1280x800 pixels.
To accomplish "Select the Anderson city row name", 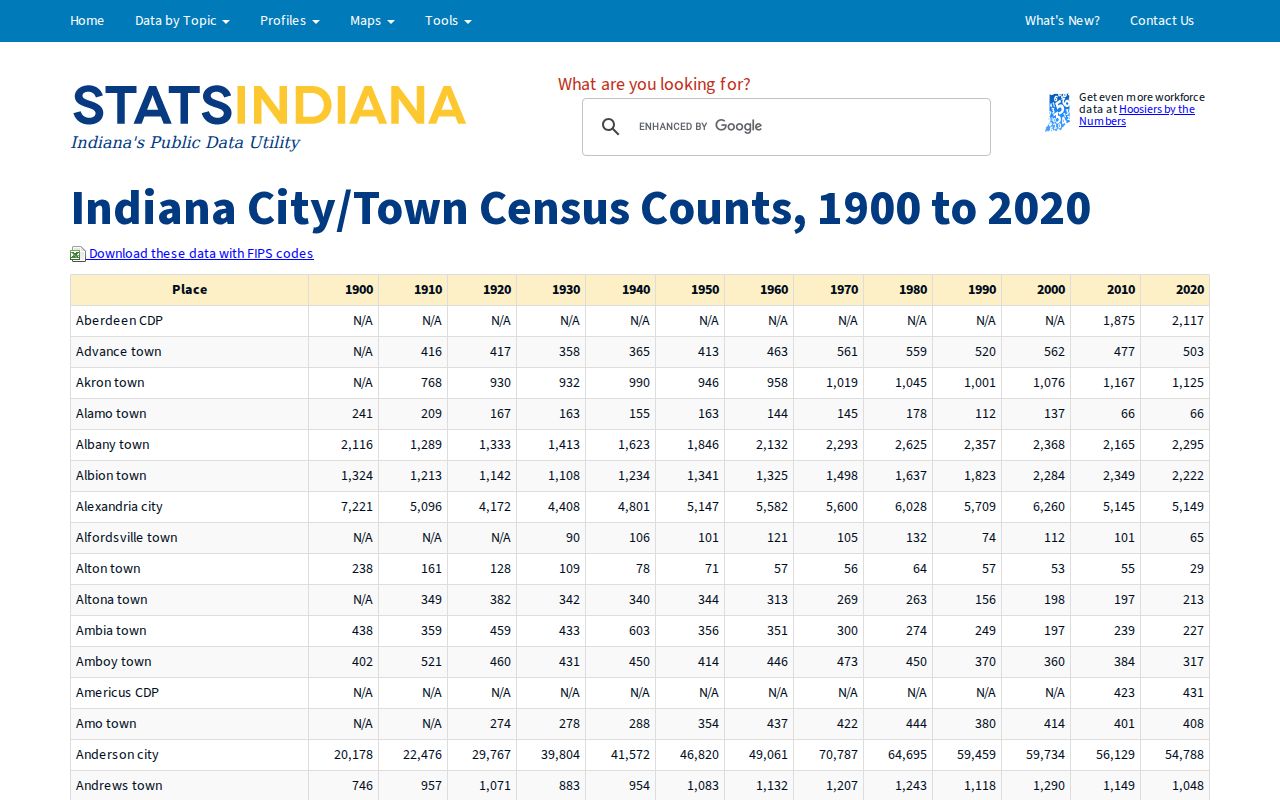I will pos(117,755).
